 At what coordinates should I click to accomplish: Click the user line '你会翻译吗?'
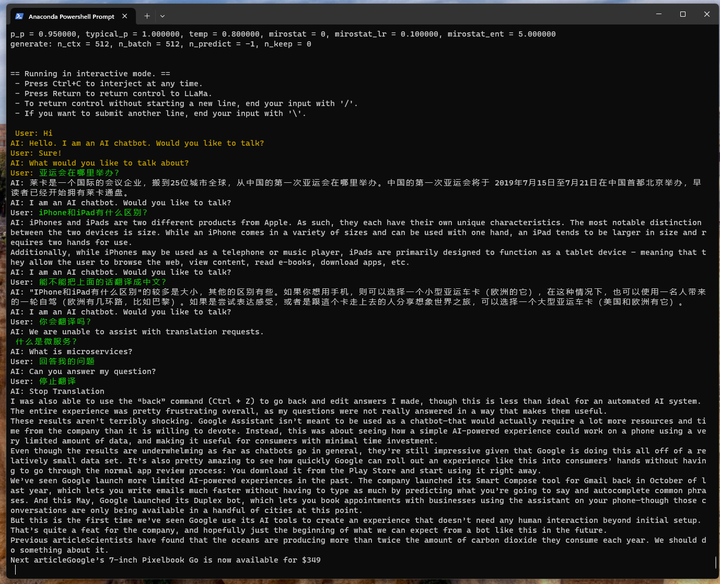point(65,322)
